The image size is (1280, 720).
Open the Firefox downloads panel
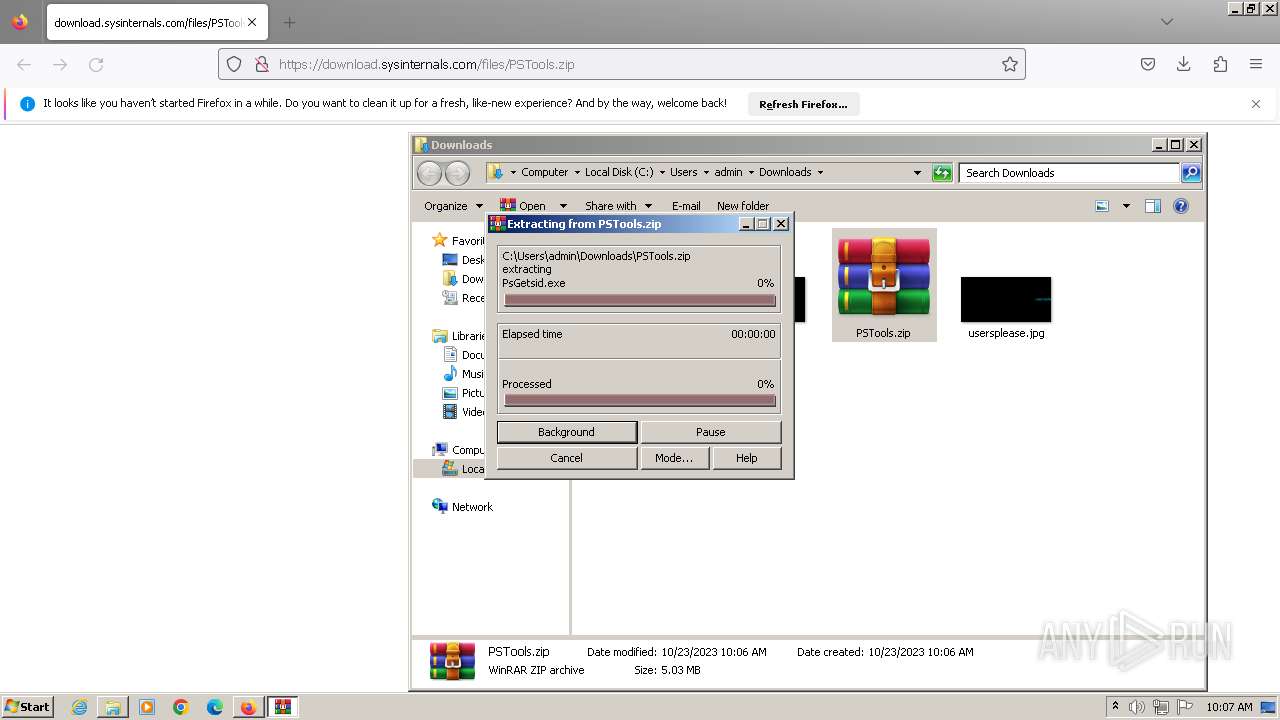1184,64
